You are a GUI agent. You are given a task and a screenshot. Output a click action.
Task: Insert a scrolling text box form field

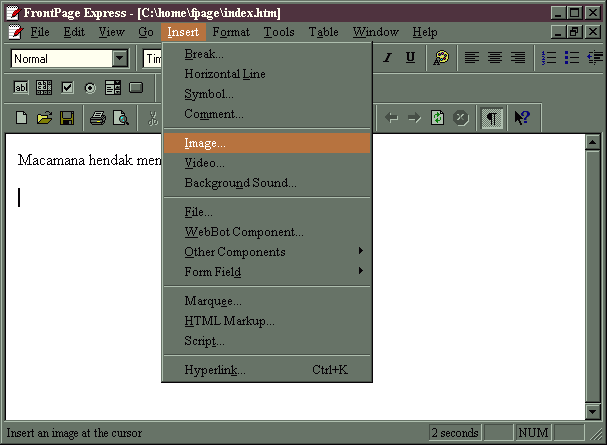point(44,88)
